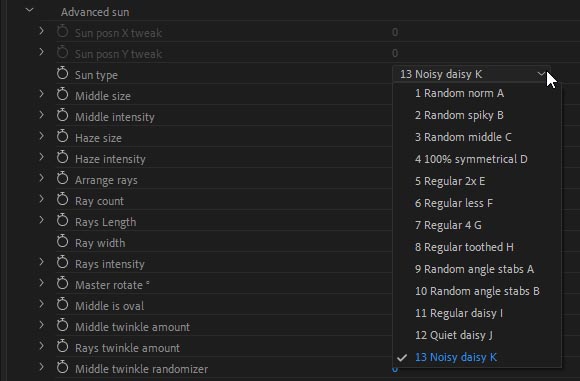Screen dimensions: 580x381
Task: Toggle Master rotate stopwatch icon
Action: coord(63,284)
